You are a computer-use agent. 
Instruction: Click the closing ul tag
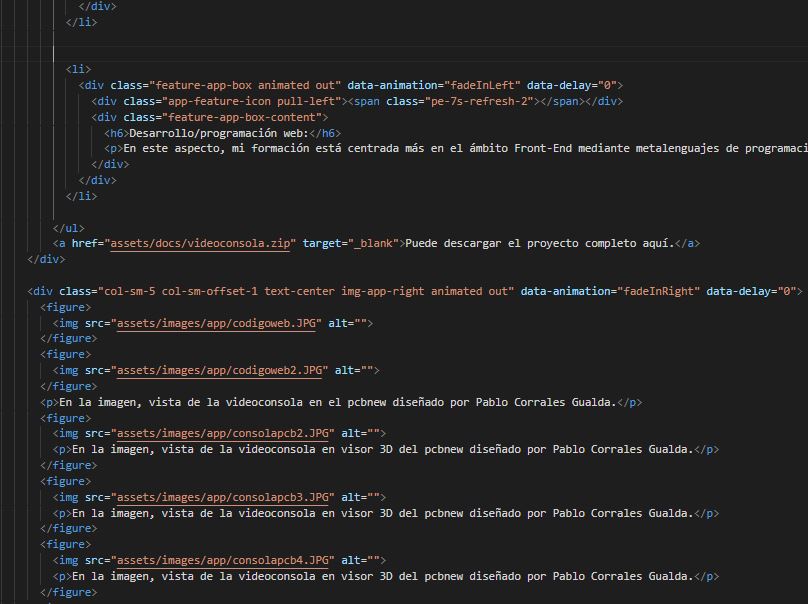[69, 228]
